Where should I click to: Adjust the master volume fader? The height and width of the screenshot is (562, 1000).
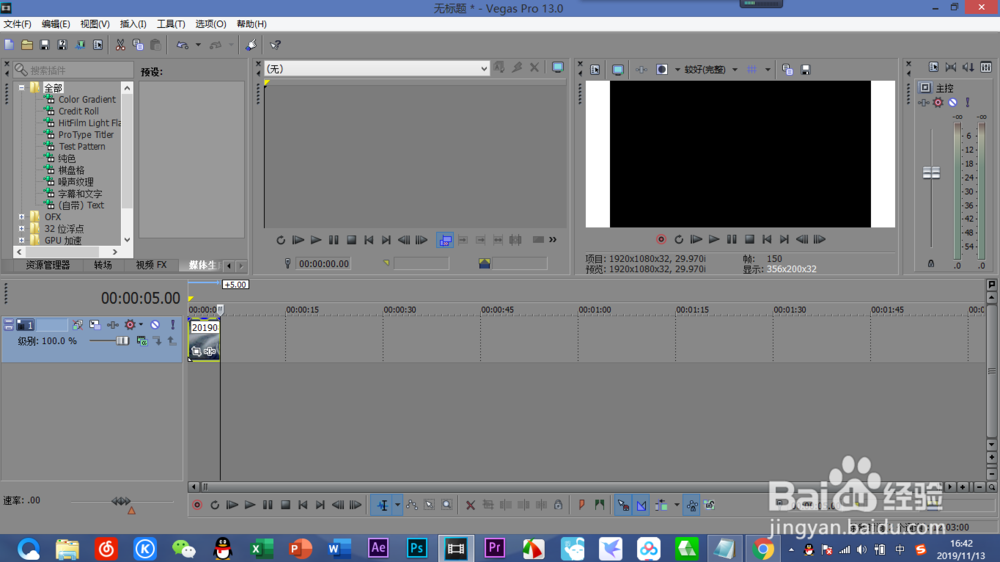pyautogui.click(x=931, y=173)
